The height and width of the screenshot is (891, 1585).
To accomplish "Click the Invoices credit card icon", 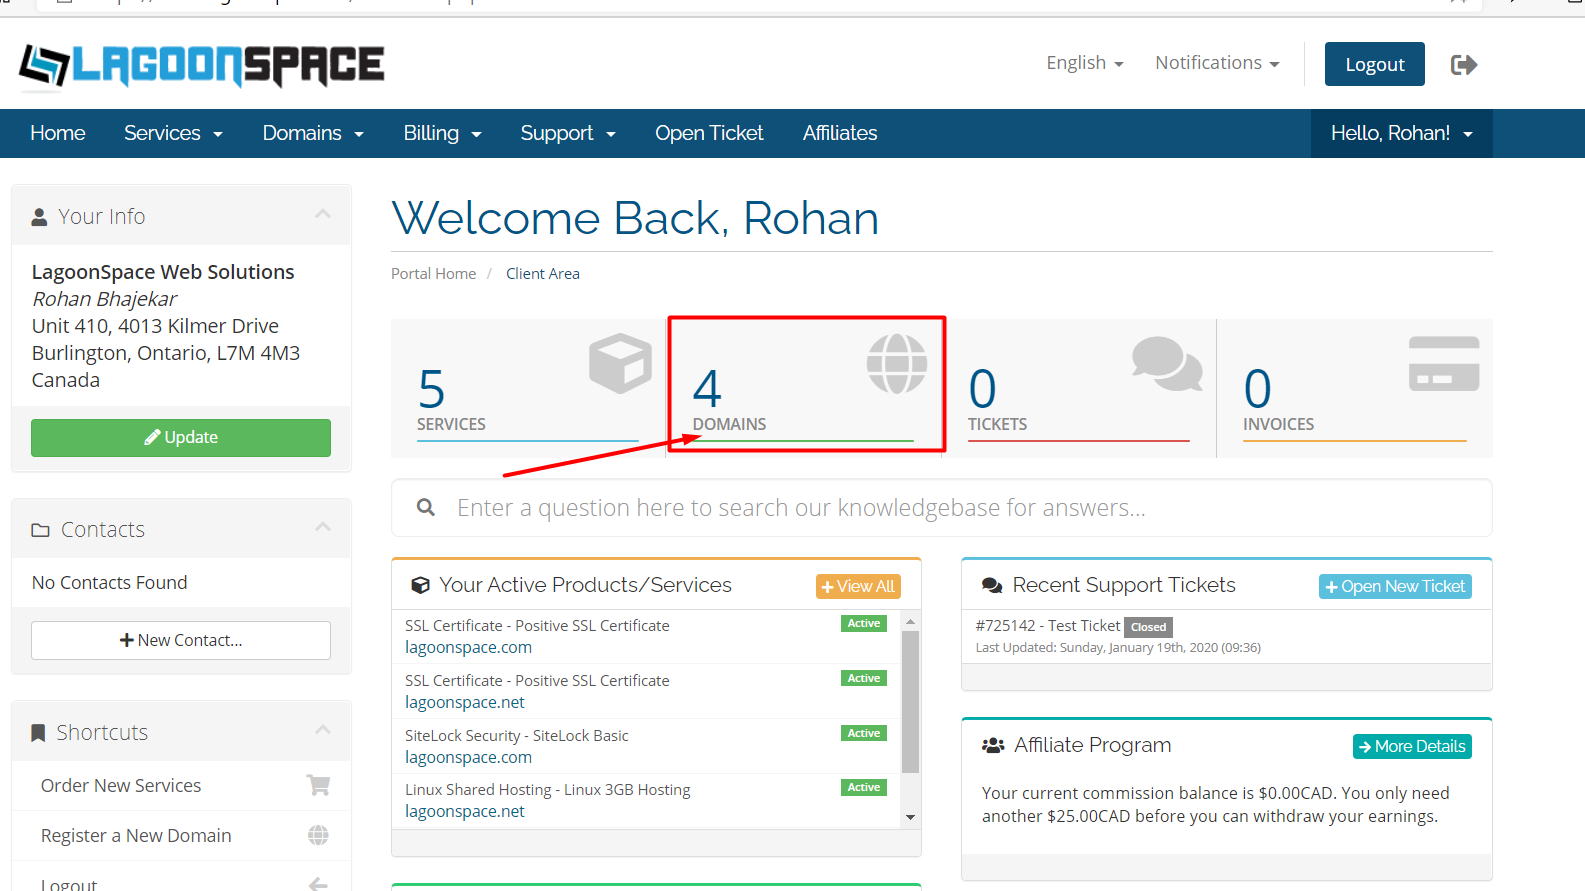I will click(1443, 363).
